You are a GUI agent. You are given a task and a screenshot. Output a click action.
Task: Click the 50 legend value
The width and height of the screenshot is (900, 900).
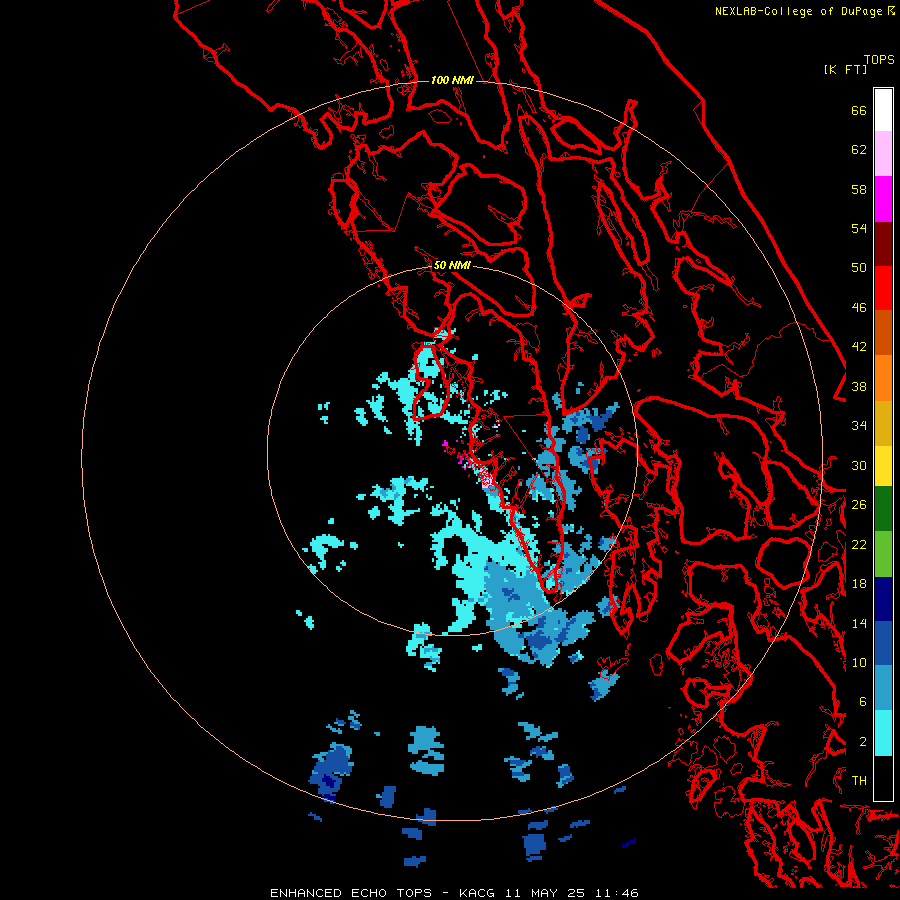pyautogui.click(x=859, y=268)
